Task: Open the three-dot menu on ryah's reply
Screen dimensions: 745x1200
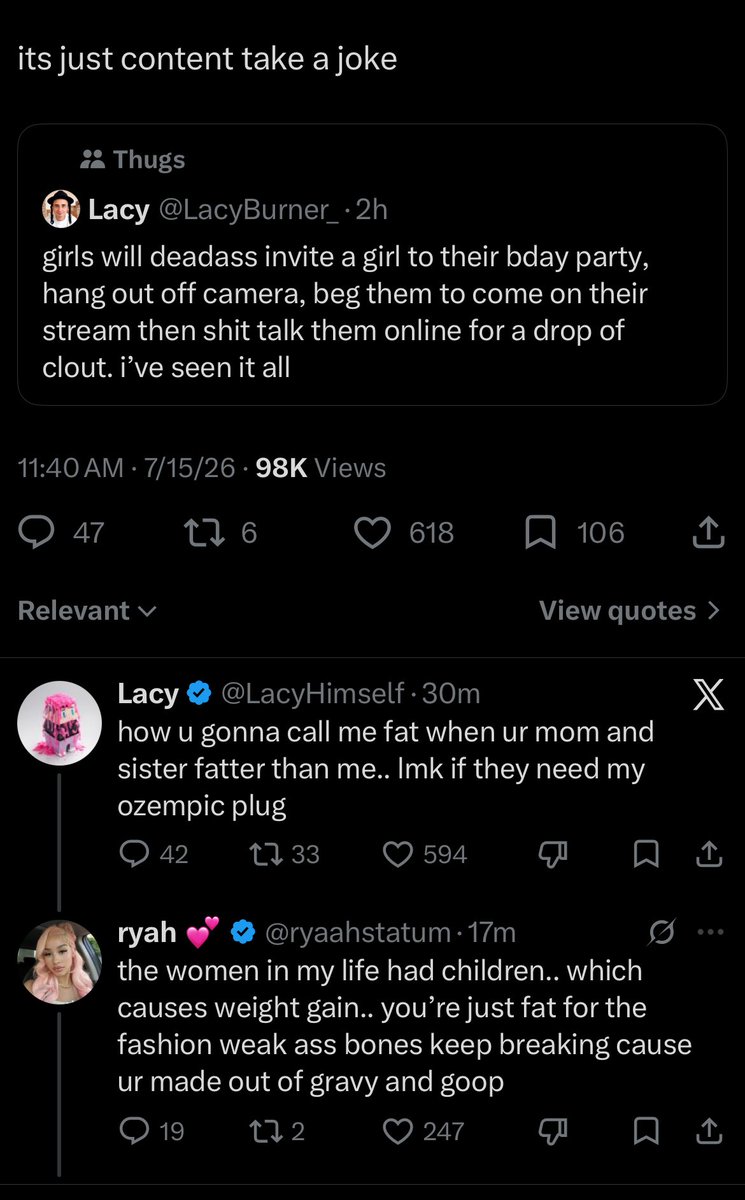Action: 708,932
